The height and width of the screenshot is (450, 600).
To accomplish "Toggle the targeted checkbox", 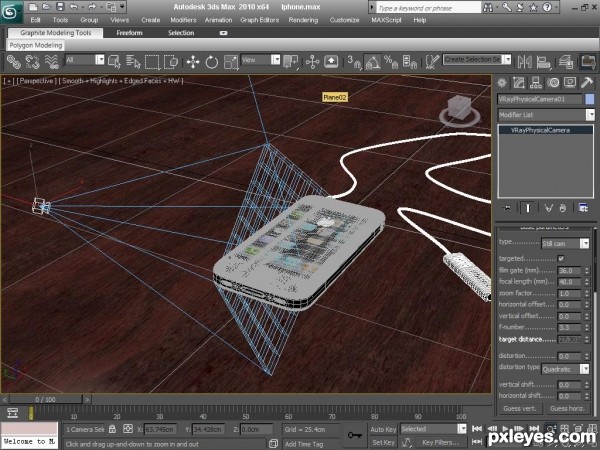I will coord(561,258).
